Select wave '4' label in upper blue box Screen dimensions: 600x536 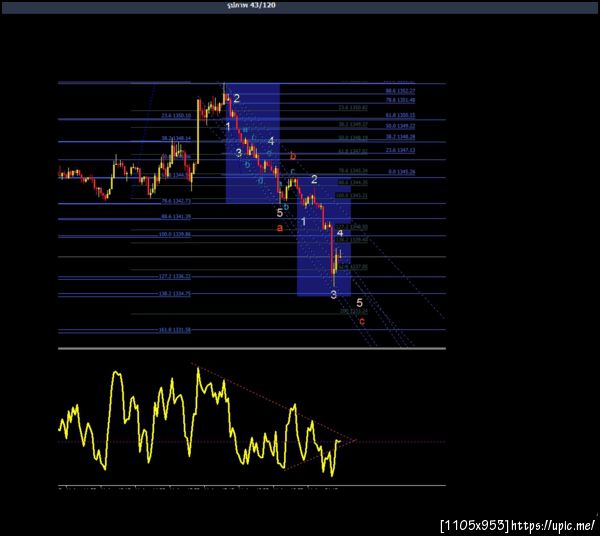(x=271, y=141)
